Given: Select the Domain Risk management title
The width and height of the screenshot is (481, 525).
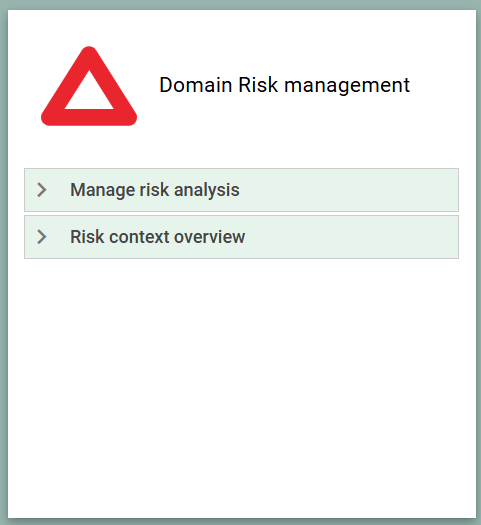Looking at the screenshot, I should click(x=284, y=85).
